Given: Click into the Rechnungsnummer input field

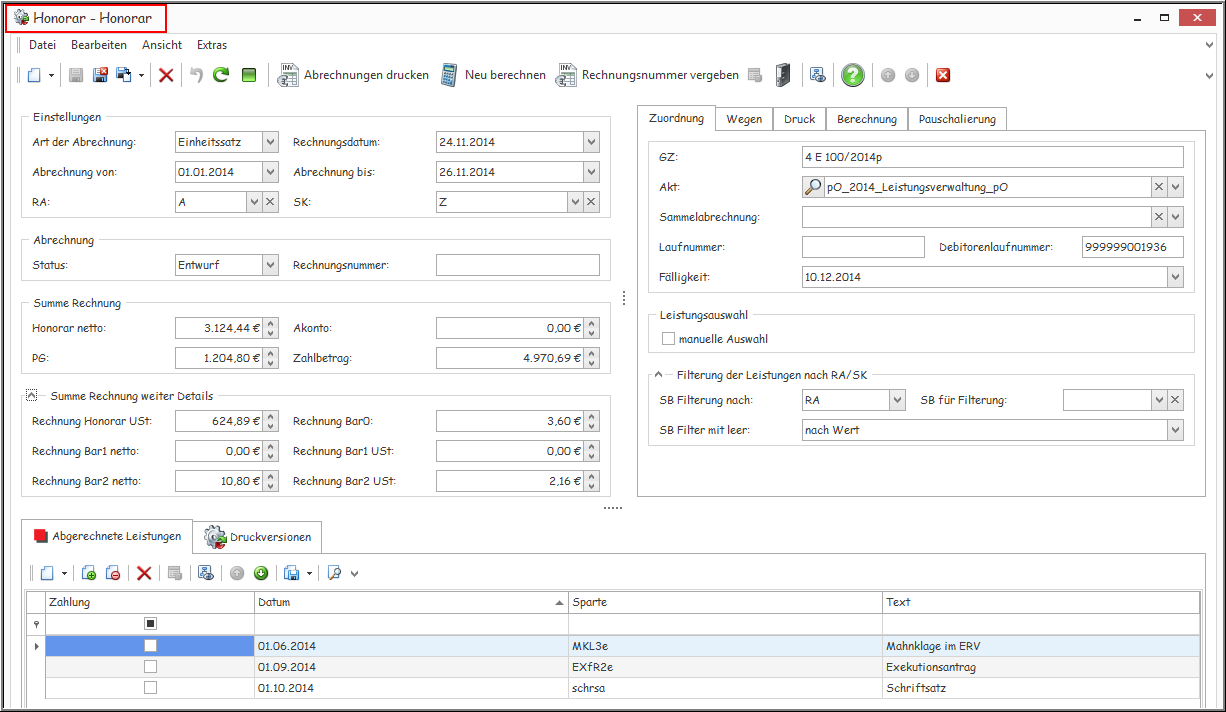Looking at the screenshot, I should [x=517, y=265].
